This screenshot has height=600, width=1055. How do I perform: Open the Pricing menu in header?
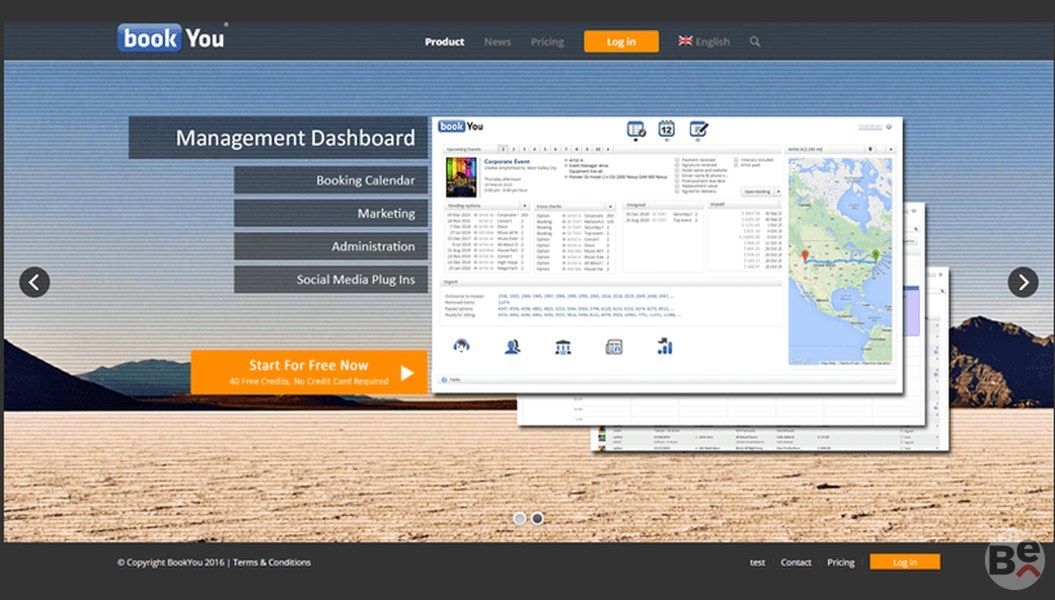pos(547,42)
